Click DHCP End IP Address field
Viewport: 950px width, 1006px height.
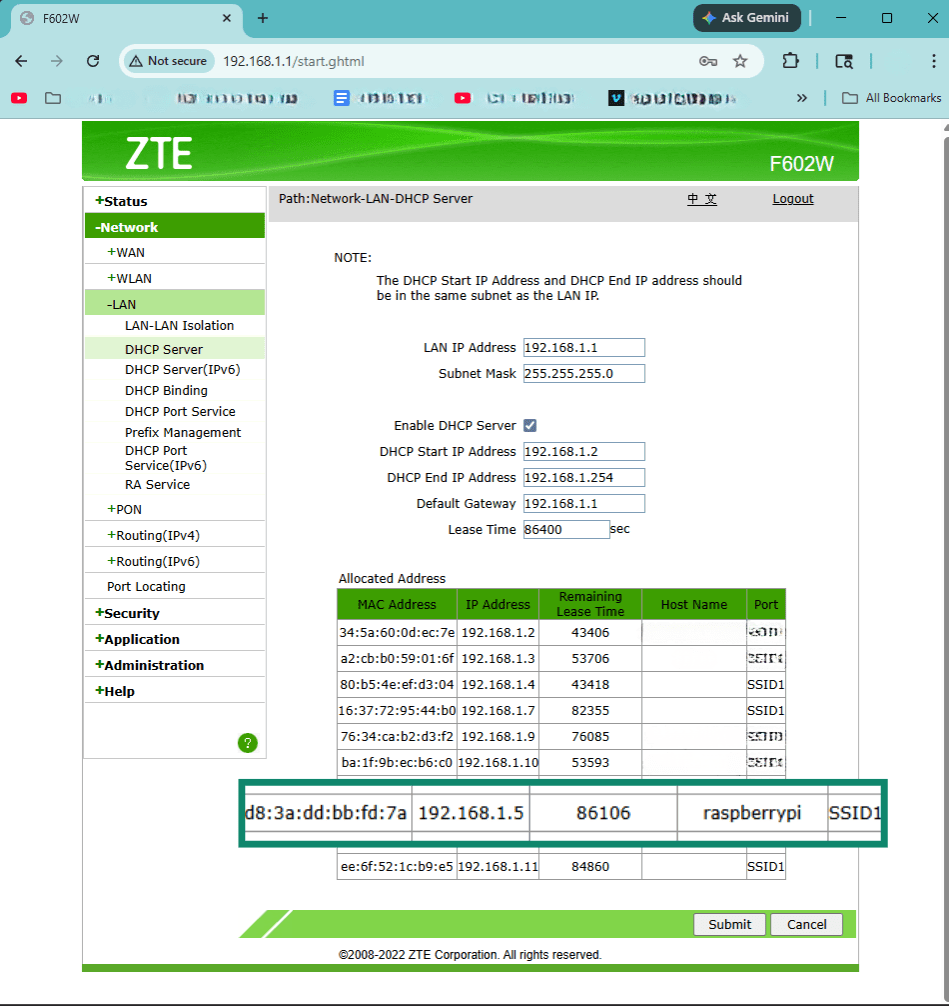pos(584,477)
